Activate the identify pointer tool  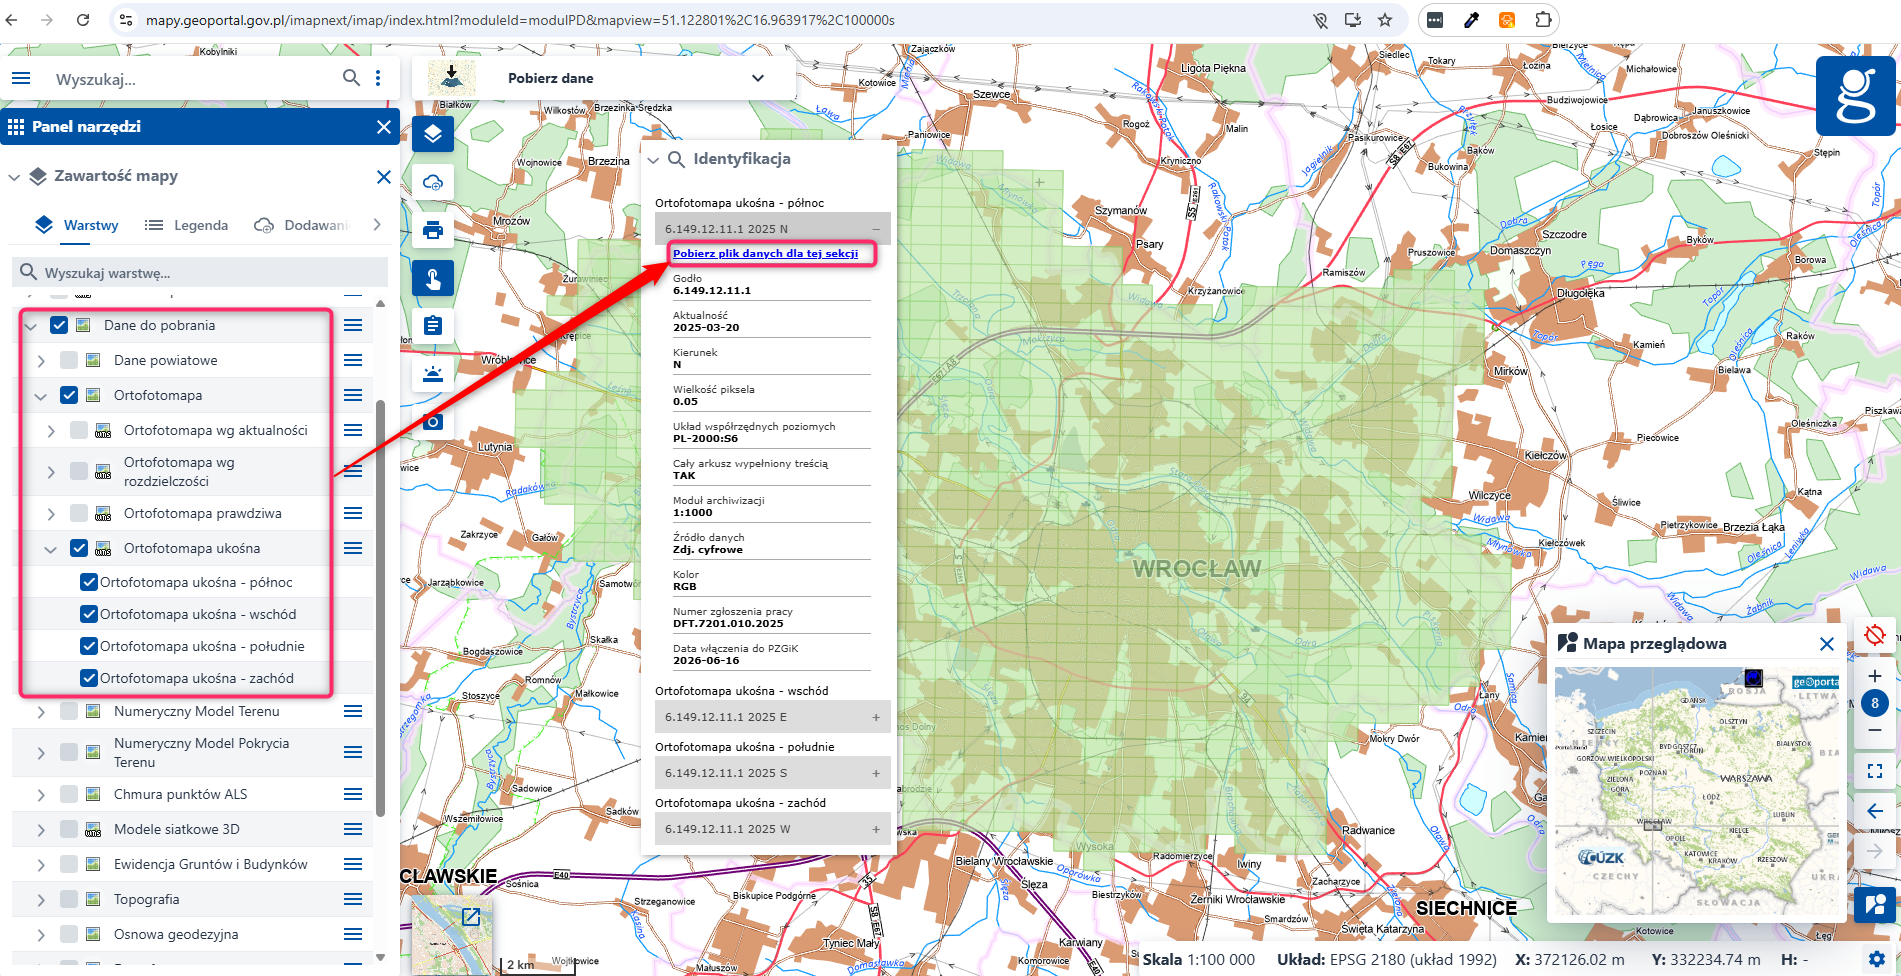(x=433, y=278)
